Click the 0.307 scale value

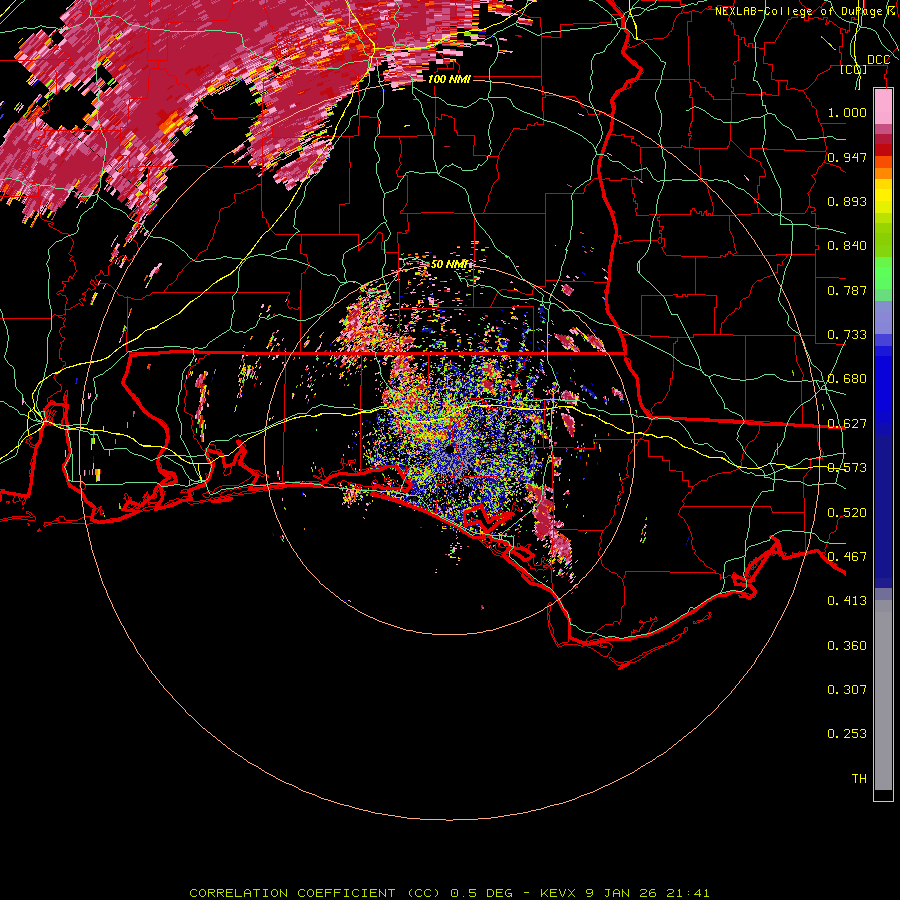click(847, 690)
